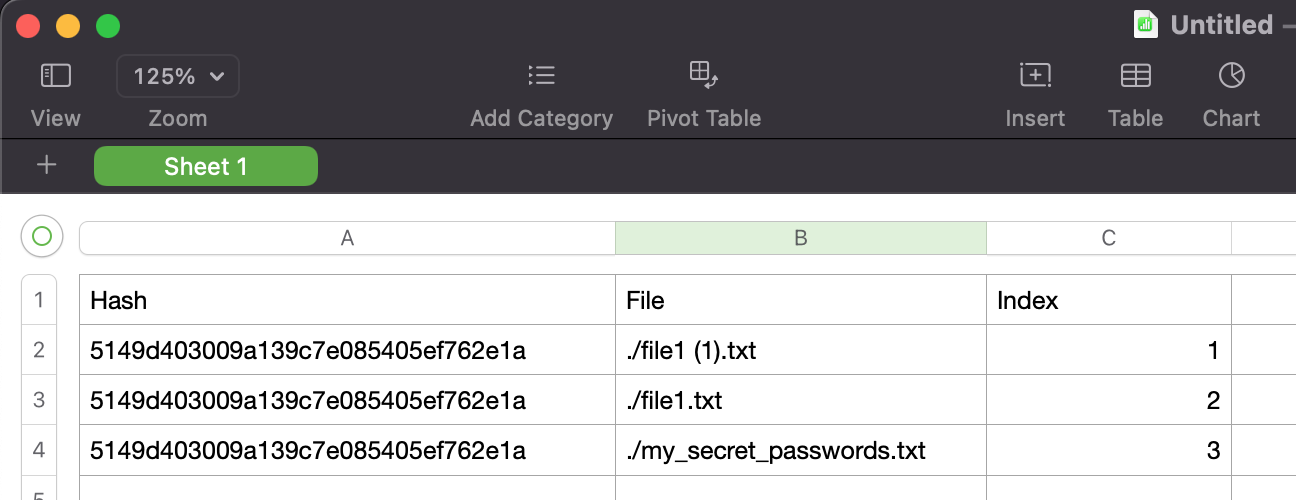Expand the 125% zoom dropdown

pyautogui.click(x=178, y=76)
